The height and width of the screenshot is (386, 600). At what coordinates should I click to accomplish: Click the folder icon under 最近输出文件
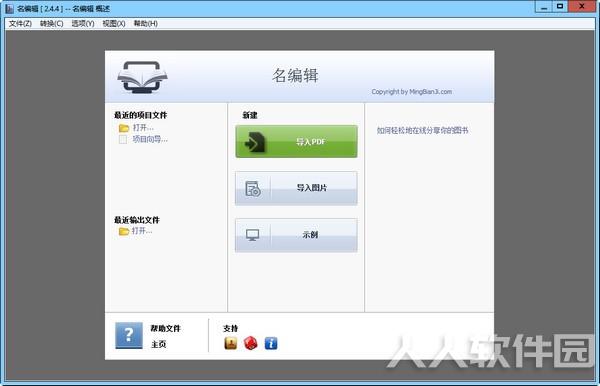124,231
